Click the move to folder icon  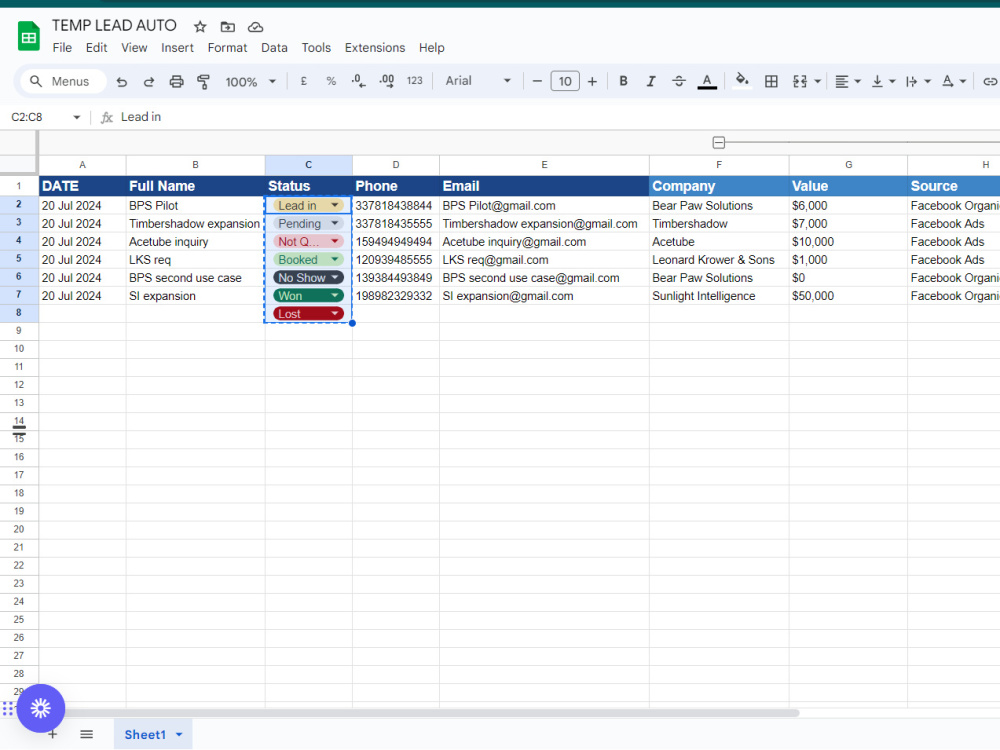(228, 27)
